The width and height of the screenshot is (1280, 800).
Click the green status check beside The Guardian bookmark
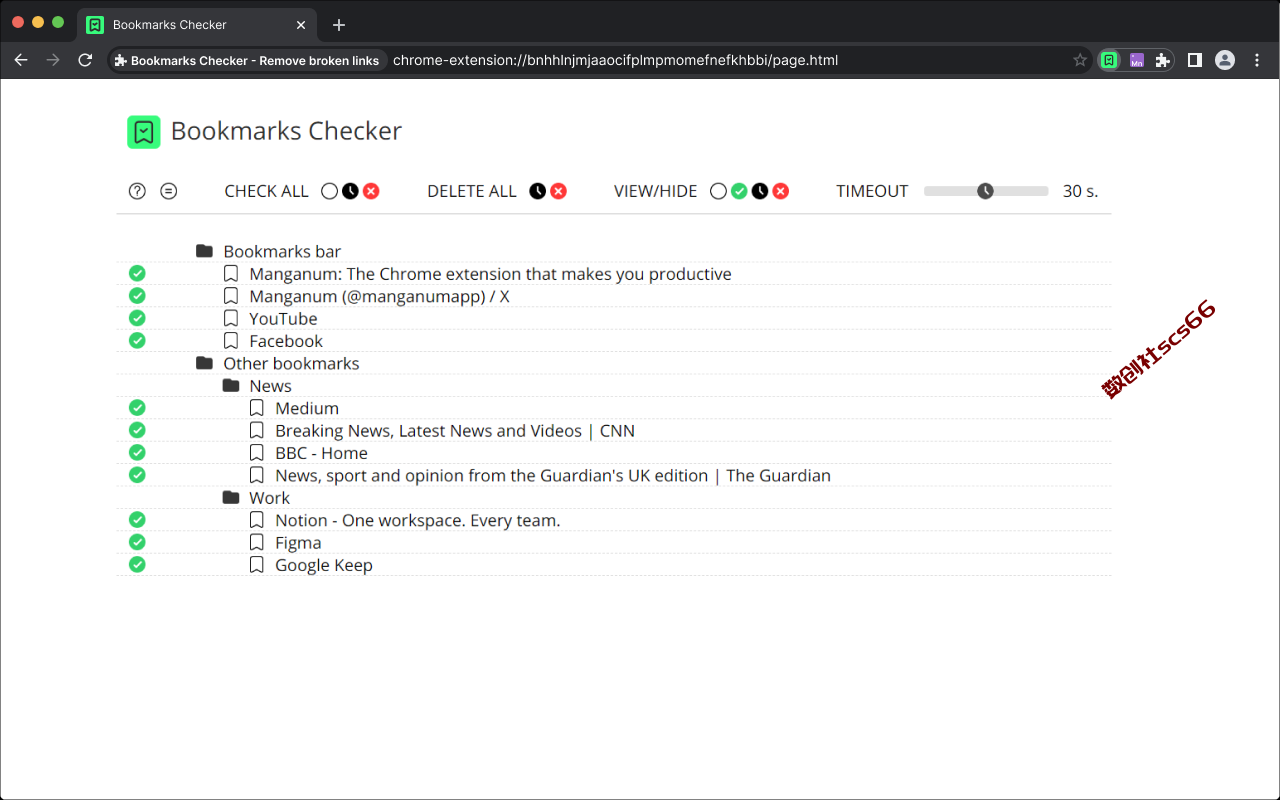[x=137, y=475]
